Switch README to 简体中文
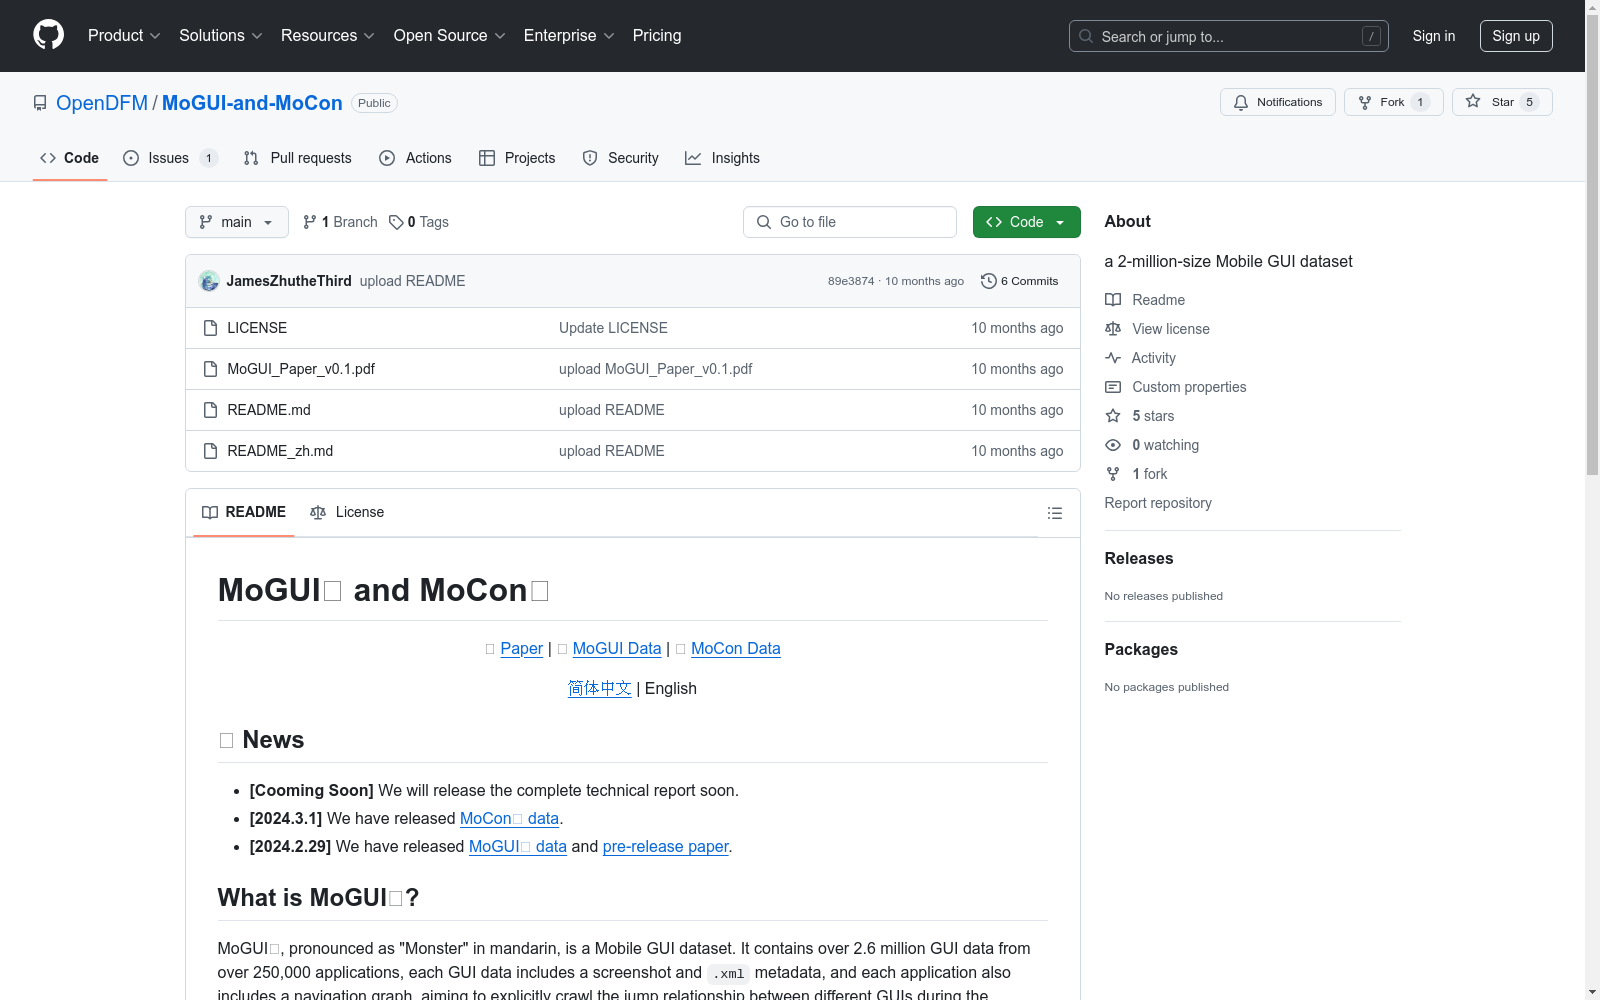 600,688
